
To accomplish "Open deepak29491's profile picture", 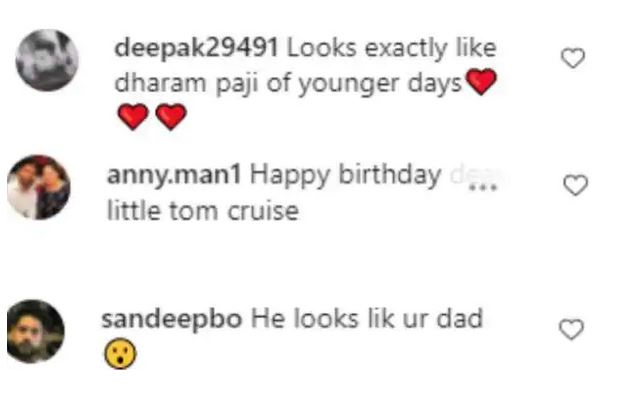I will [47, 60].
